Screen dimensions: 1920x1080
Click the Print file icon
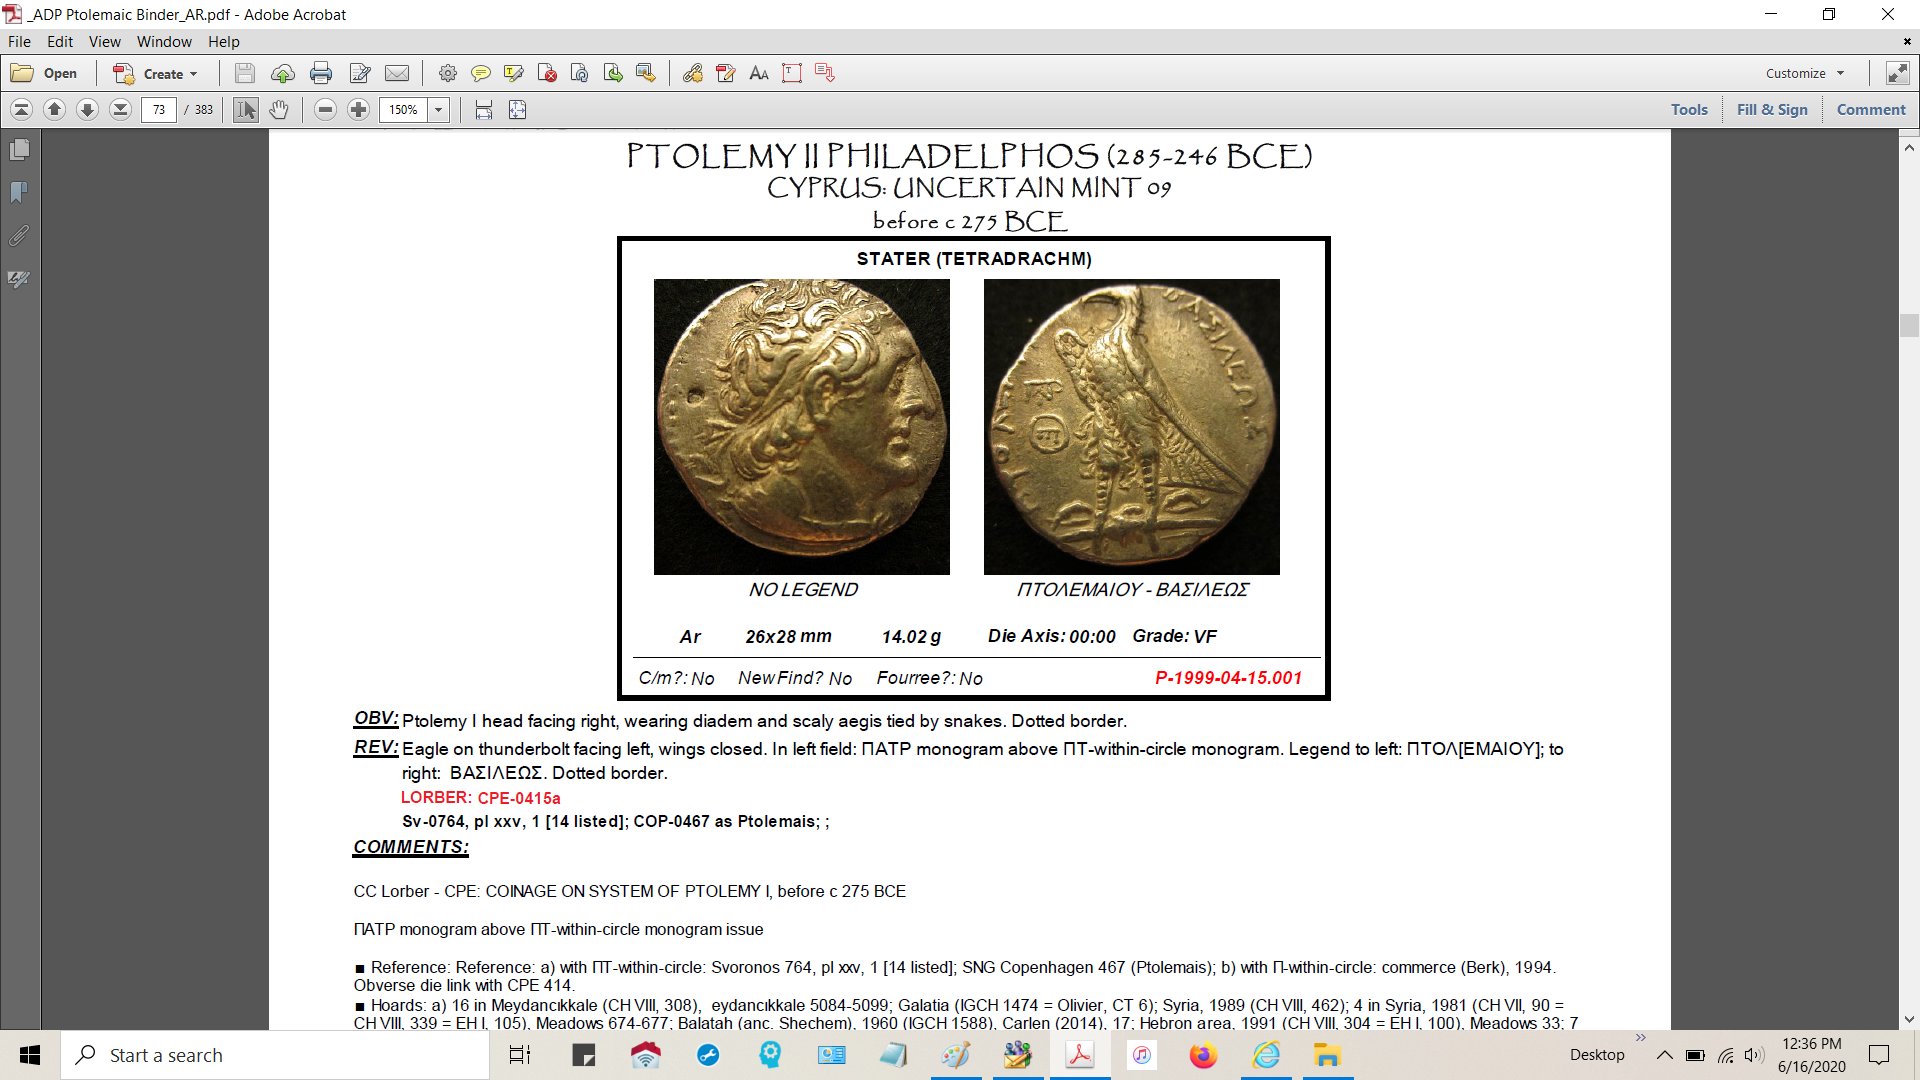point(321,73)
